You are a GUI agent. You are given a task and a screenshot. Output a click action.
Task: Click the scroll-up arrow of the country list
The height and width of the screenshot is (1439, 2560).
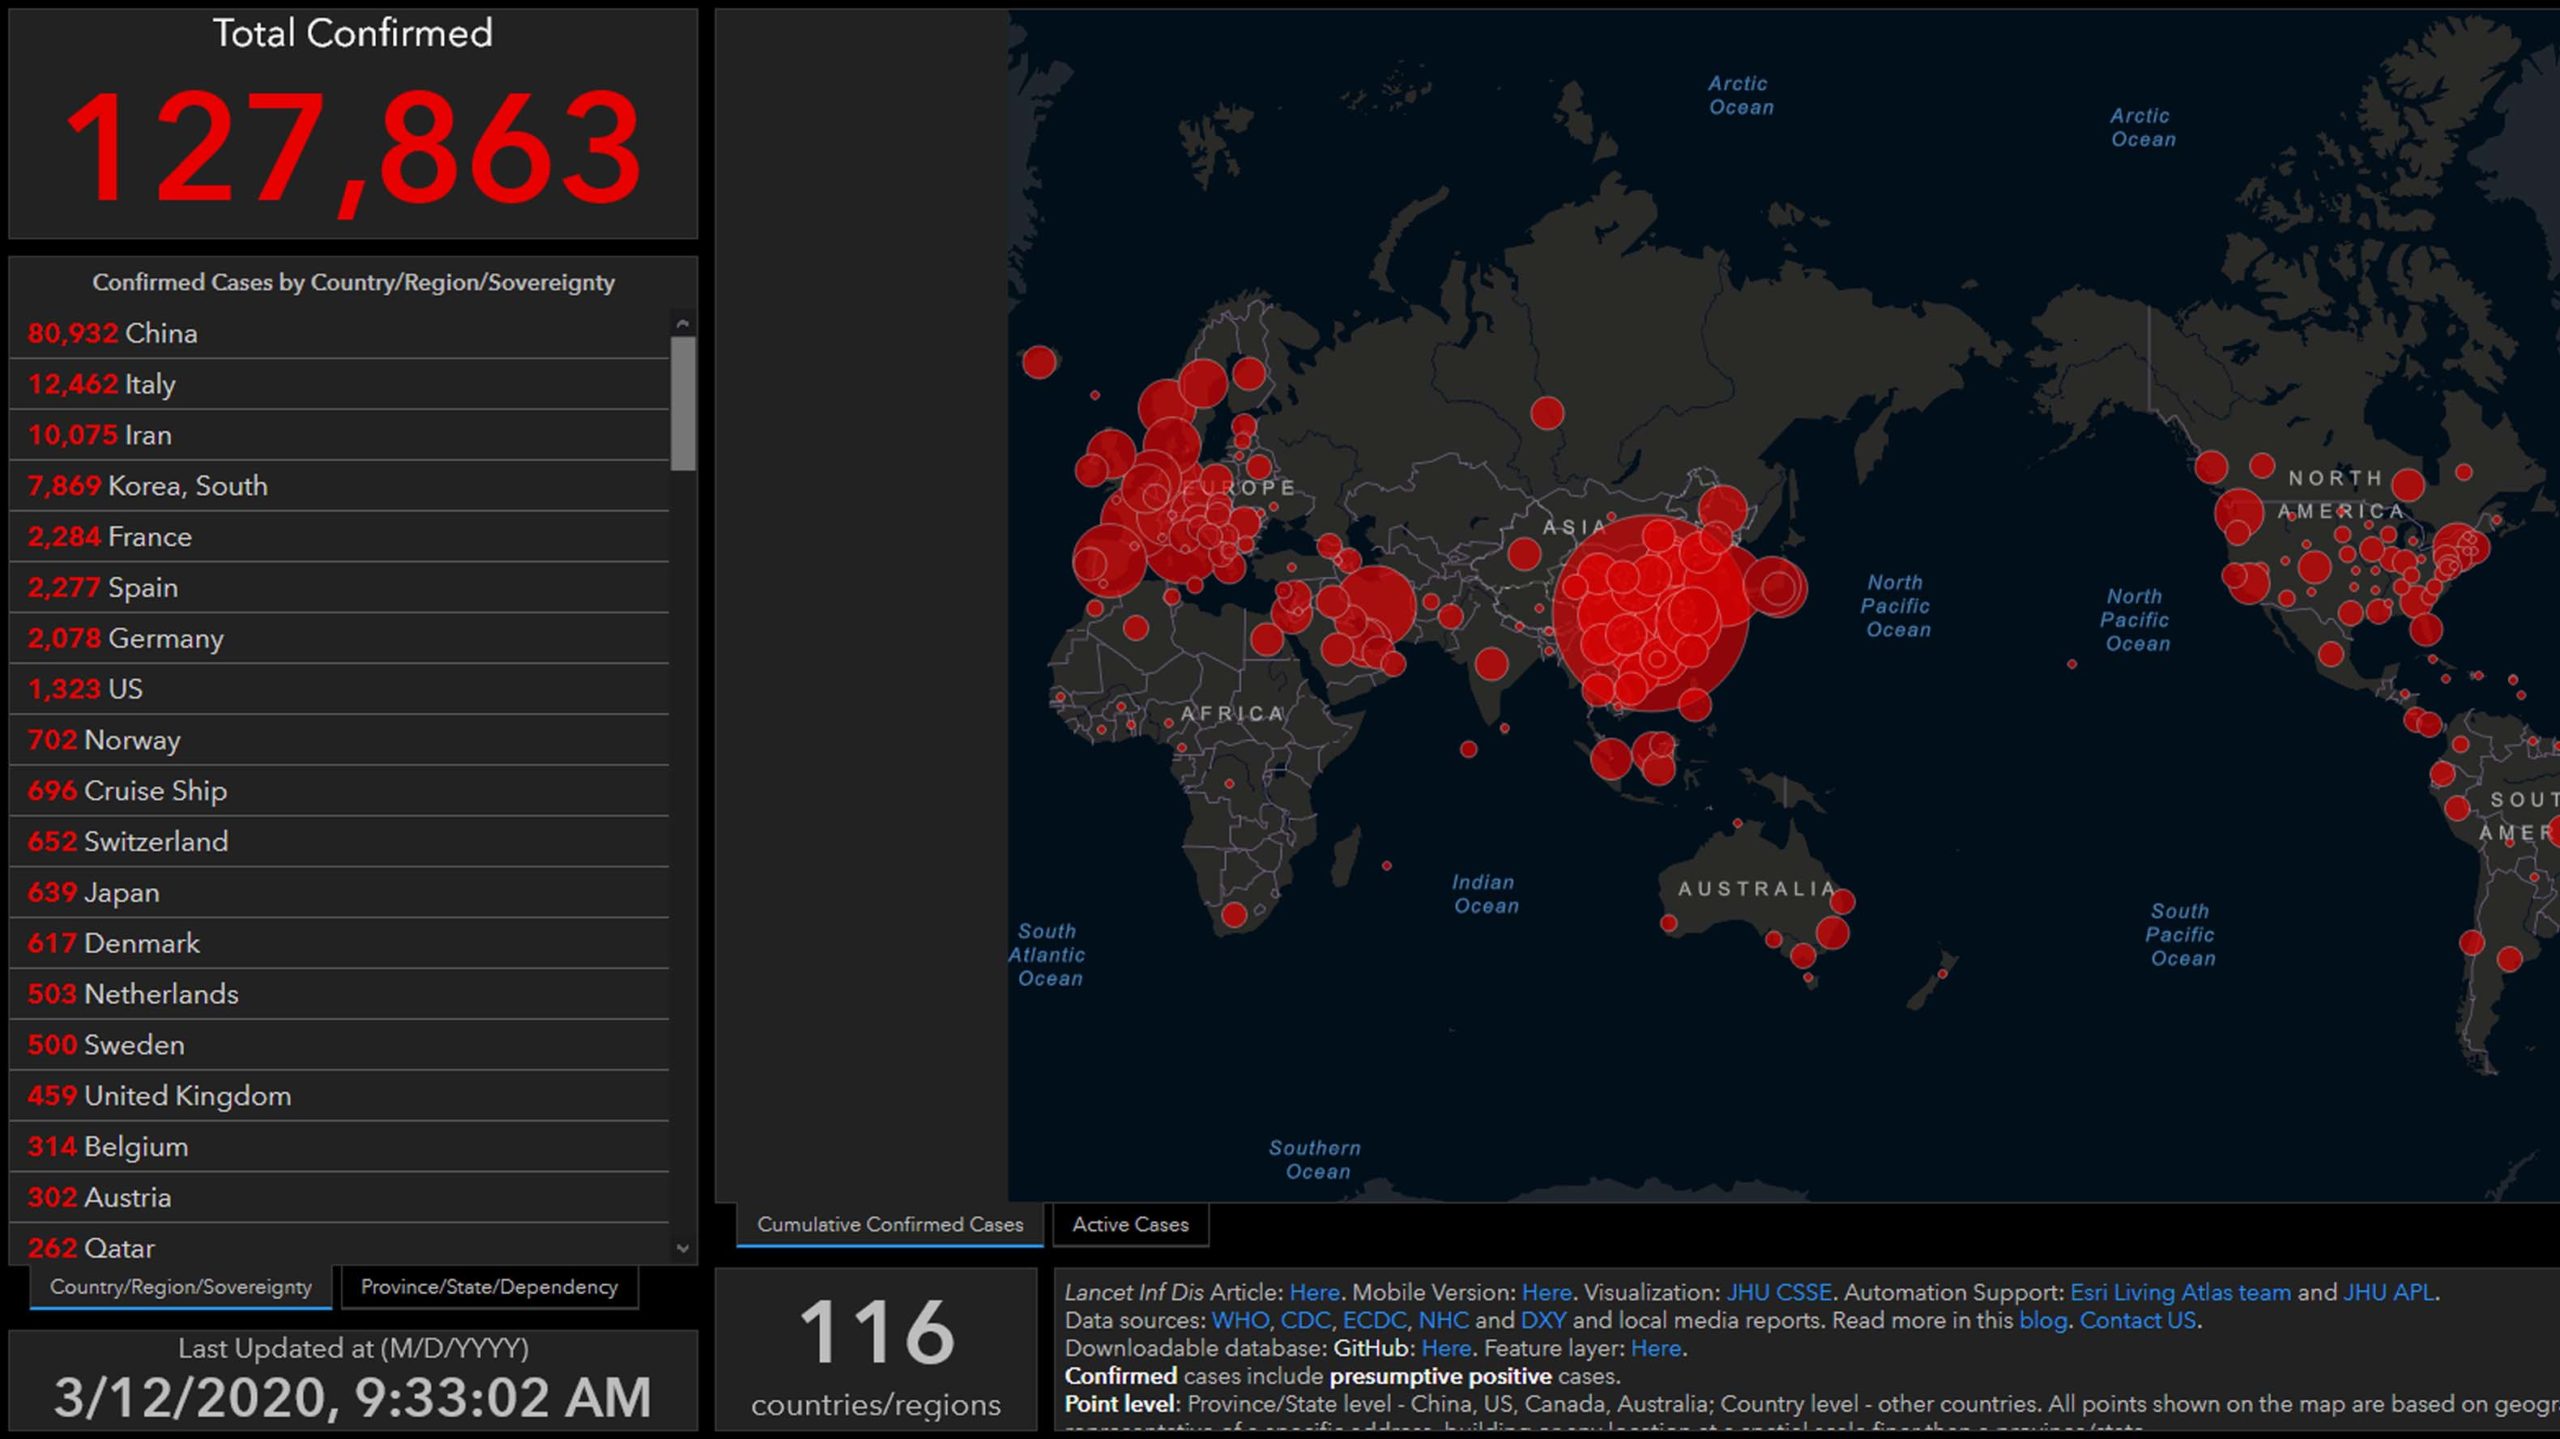click(x=683, y=324)
